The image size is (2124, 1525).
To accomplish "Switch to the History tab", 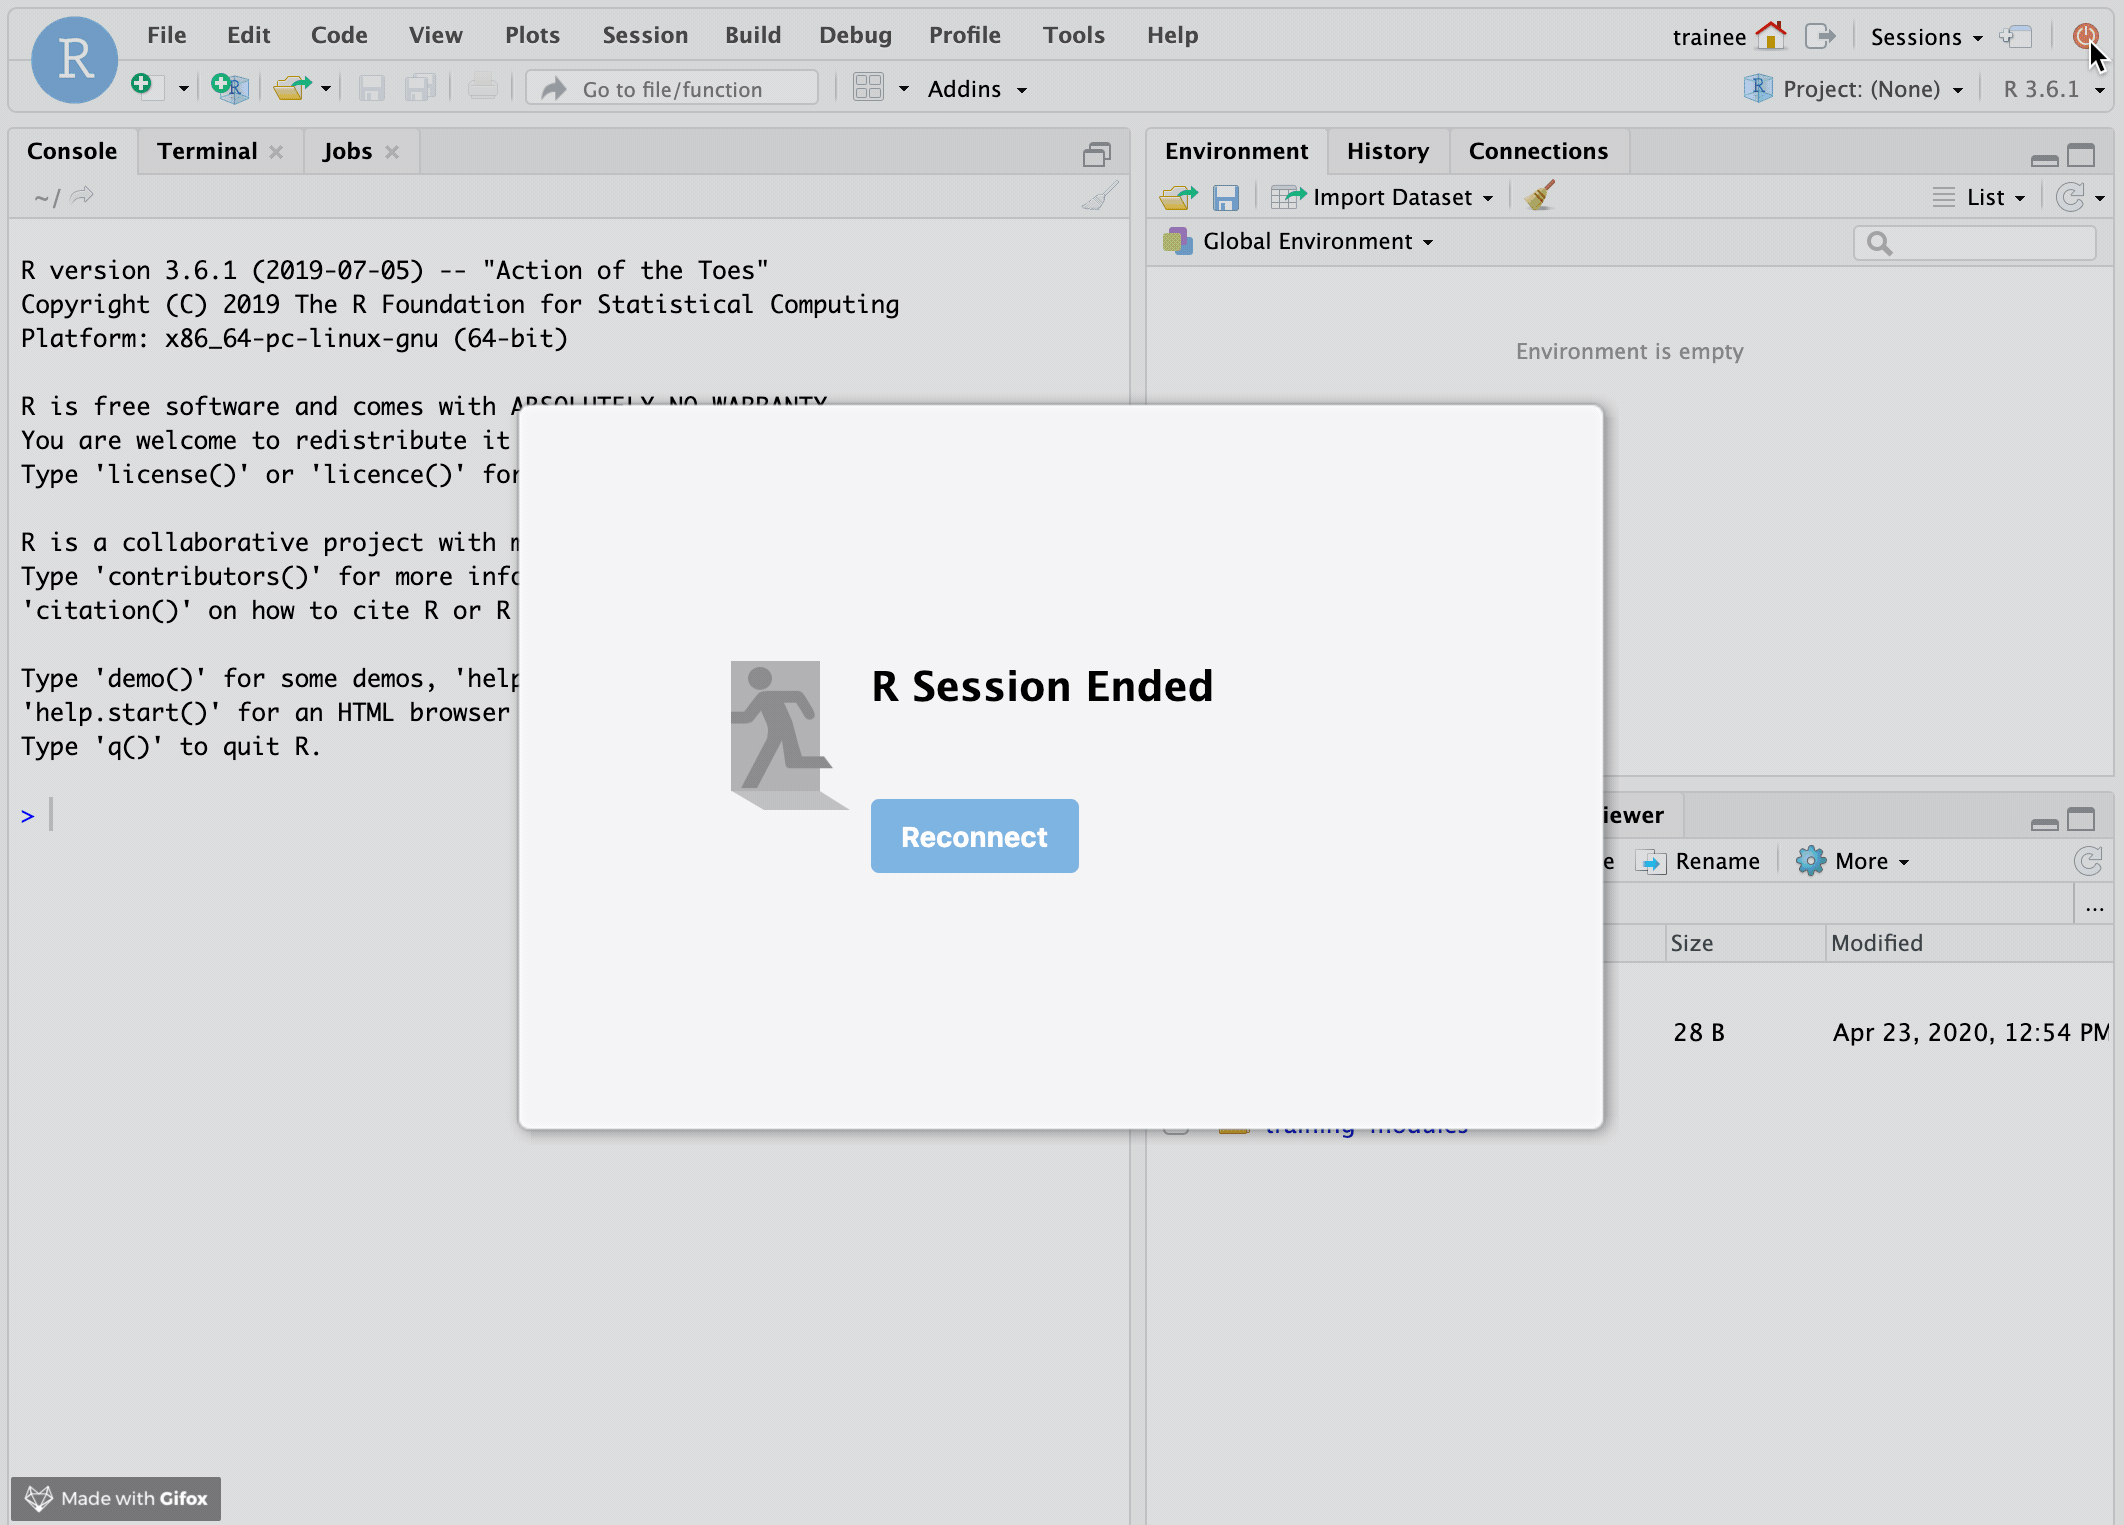I will point(1387,151).
